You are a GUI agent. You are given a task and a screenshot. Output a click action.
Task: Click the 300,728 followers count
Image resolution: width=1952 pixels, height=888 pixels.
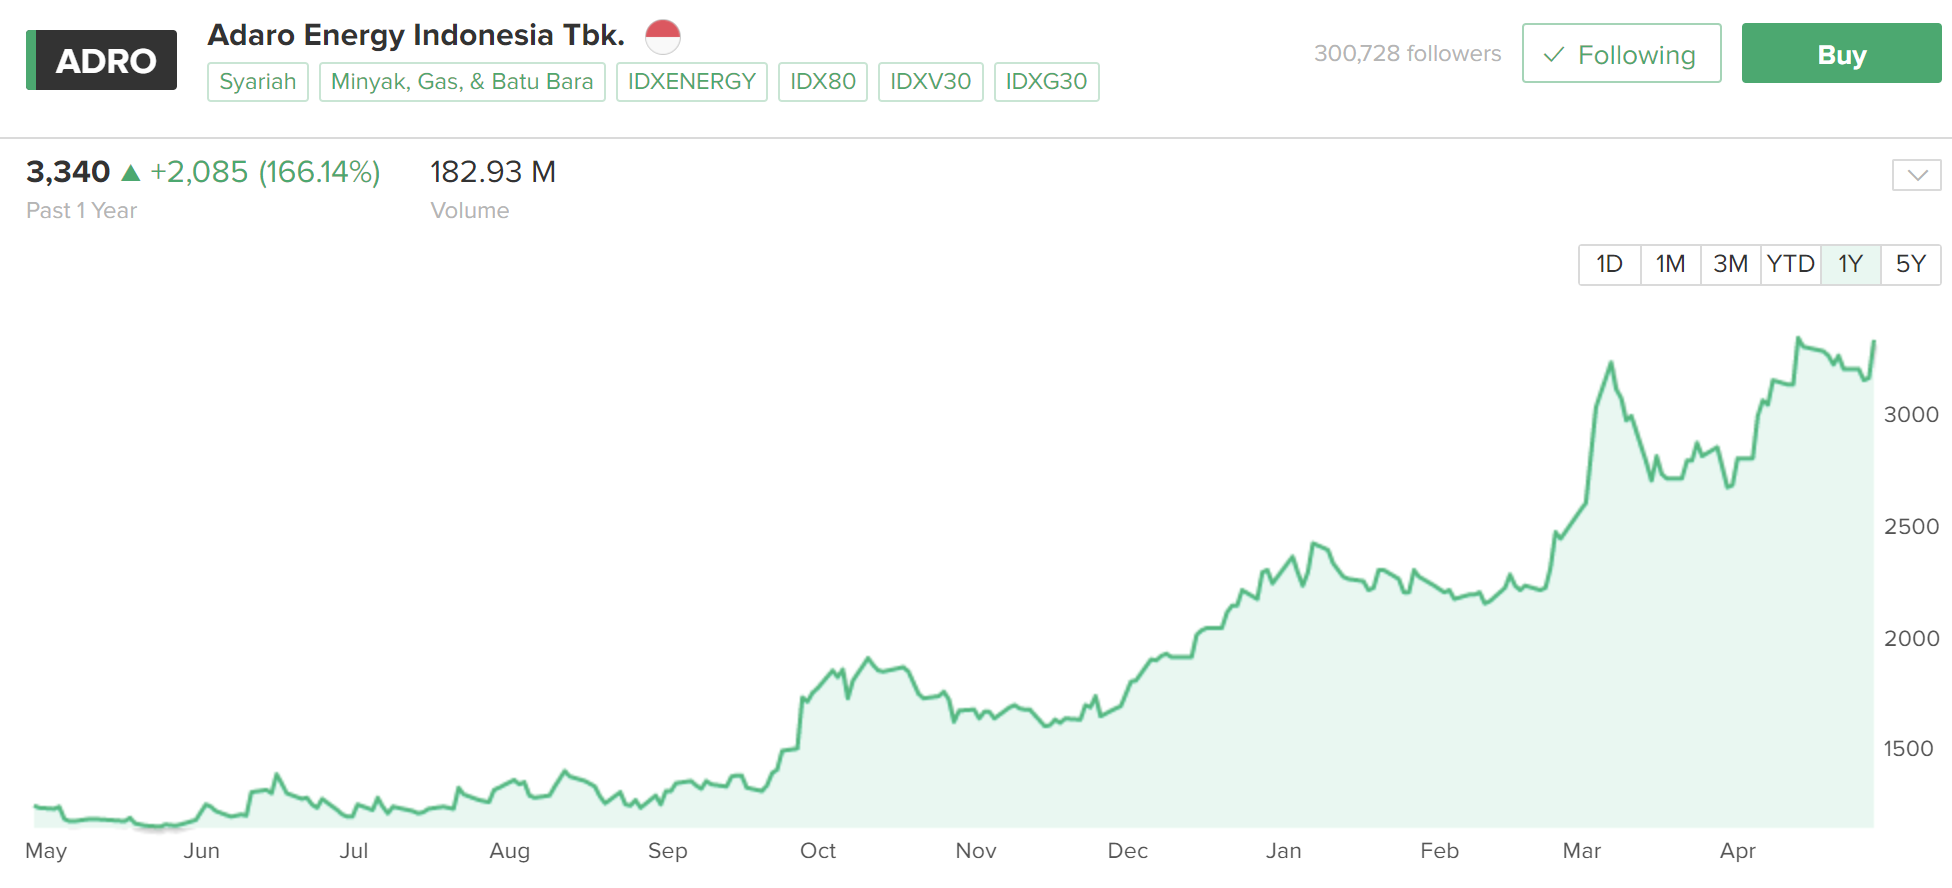(x=1407, y=54)
